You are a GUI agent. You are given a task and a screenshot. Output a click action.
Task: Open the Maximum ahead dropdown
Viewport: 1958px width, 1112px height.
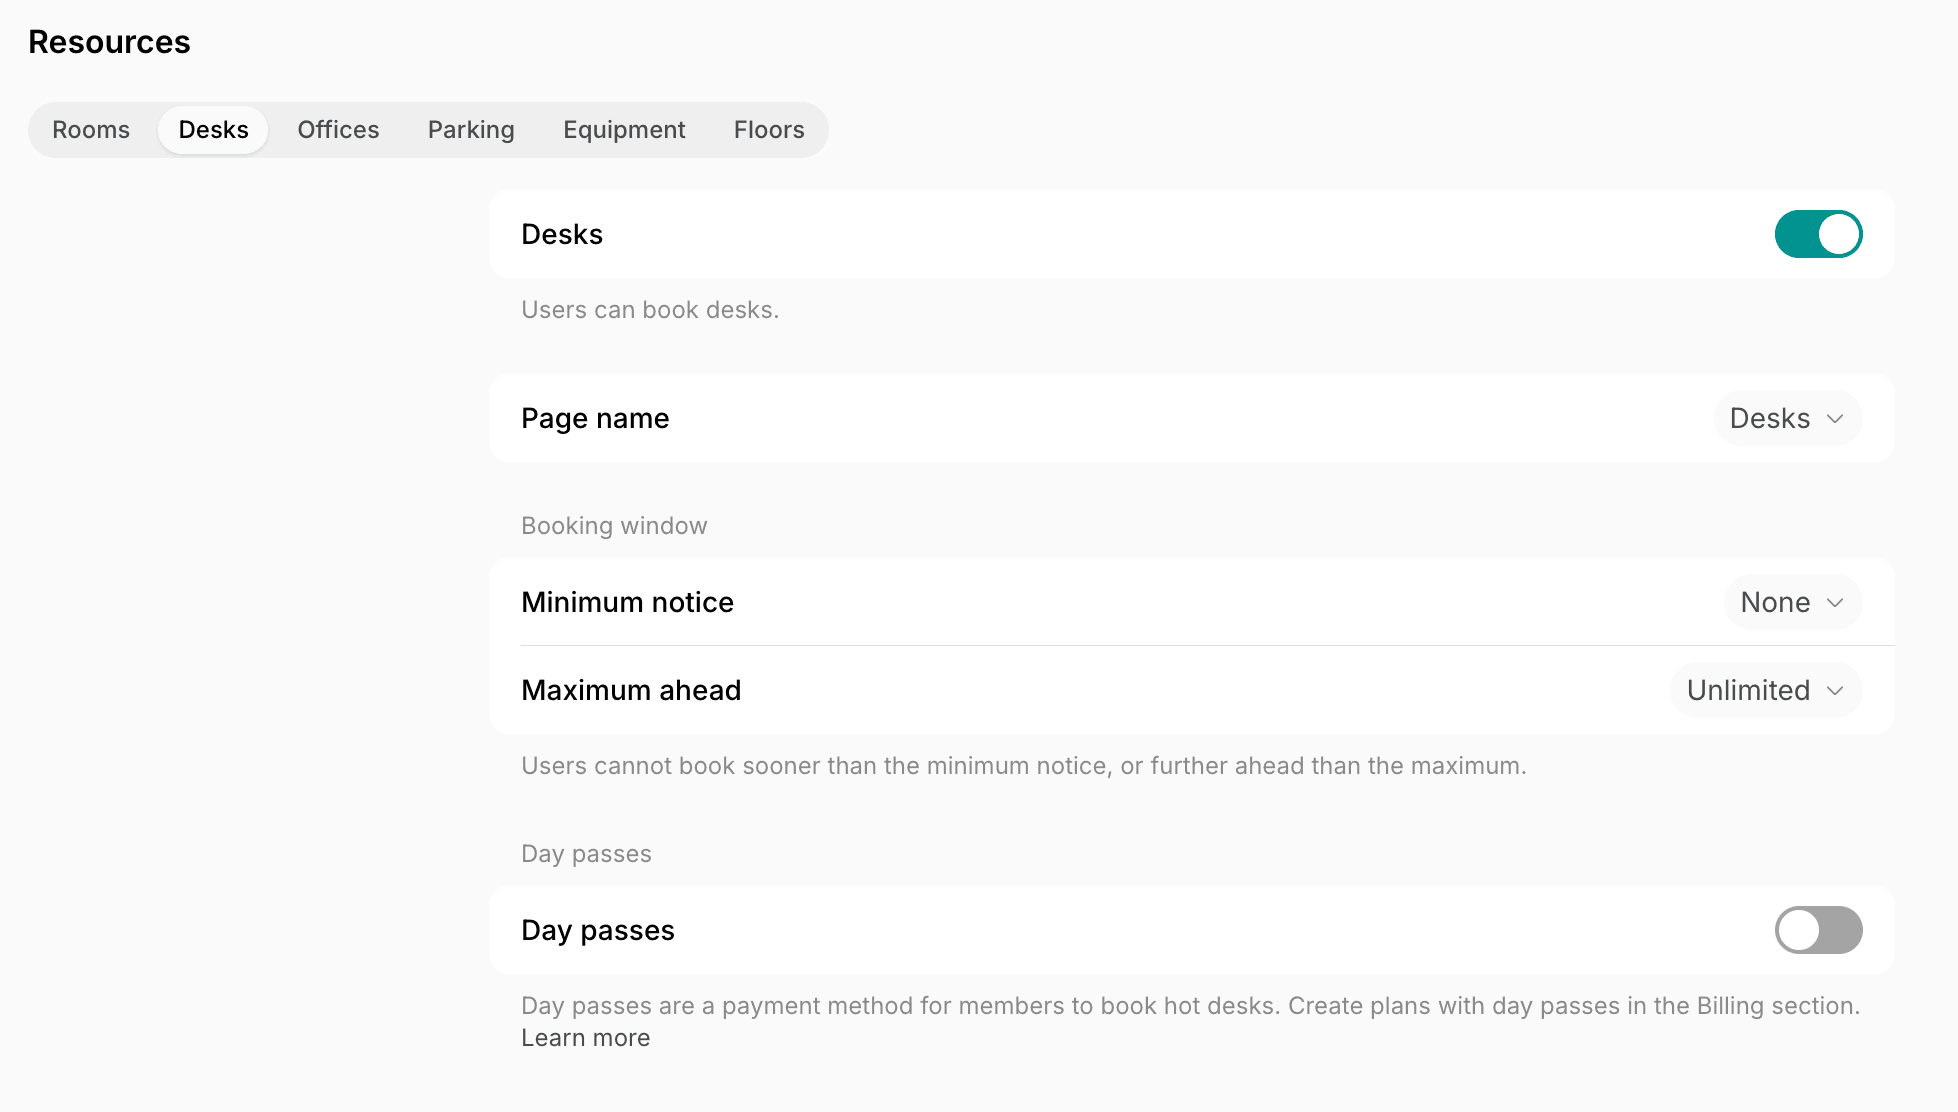click(1766, 690)
